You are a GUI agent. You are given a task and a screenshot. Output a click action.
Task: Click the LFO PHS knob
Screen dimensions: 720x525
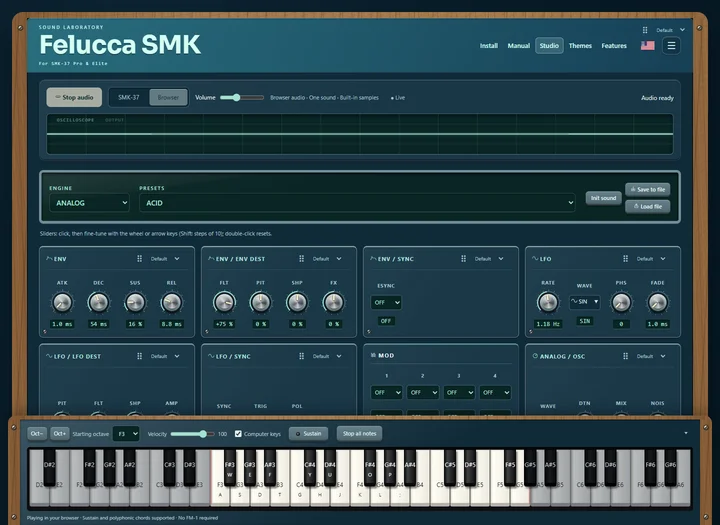[x=621, y=302]
